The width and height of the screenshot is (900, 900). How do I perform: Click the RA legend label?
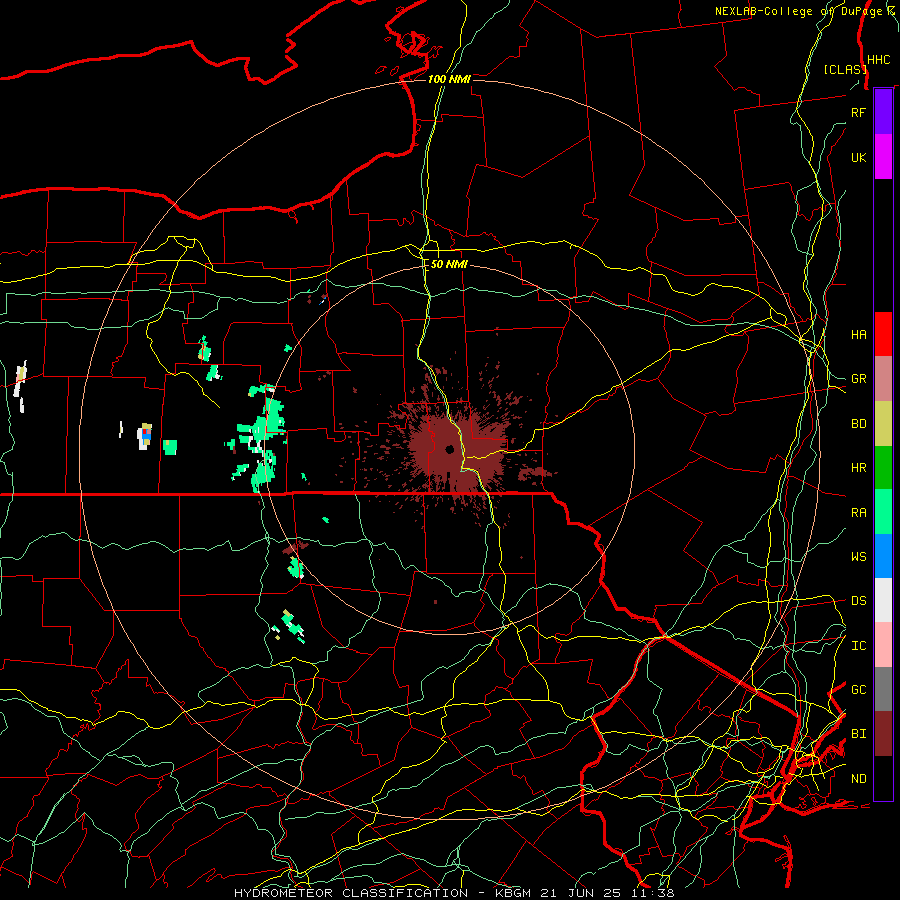858,513
